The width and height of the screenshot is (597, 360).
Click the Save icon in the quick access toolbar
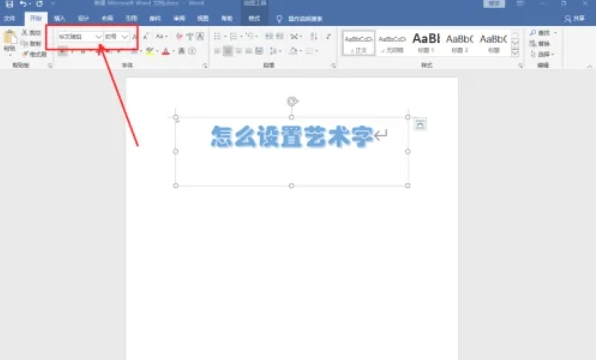tap(9, 4)
